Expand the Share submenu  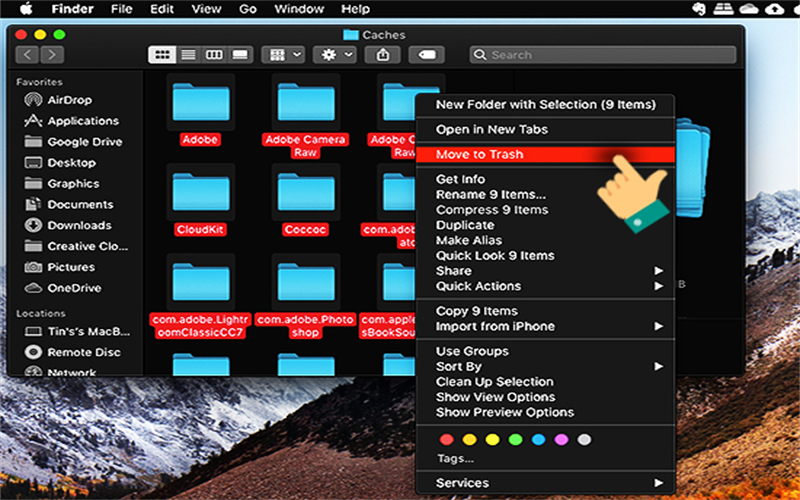(x=545, y=271)
